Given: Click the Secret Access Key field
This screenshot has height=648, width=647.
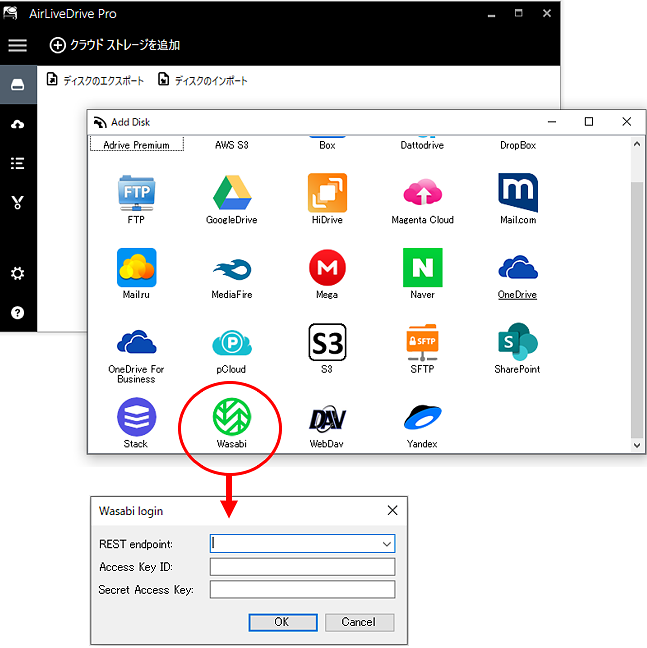Looking at the screenshot, I should [302, 589].
